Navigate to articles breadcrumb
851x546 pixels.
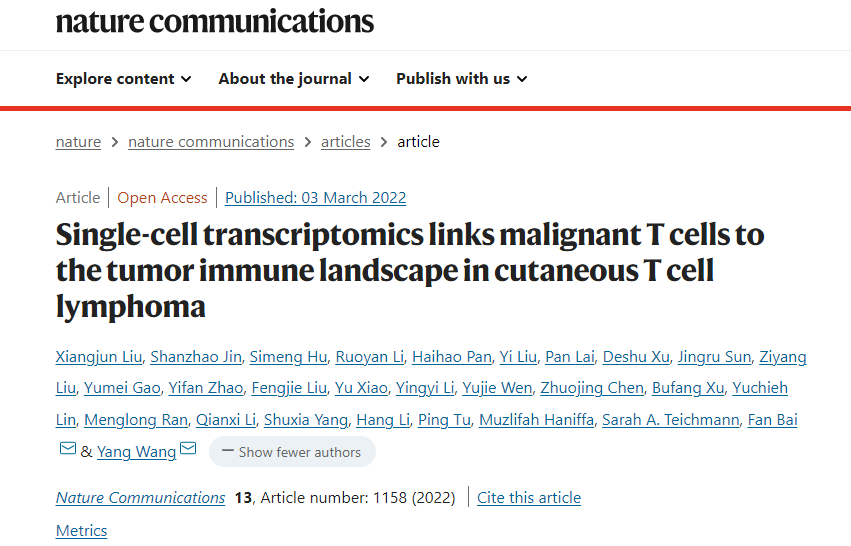(345, 142)
